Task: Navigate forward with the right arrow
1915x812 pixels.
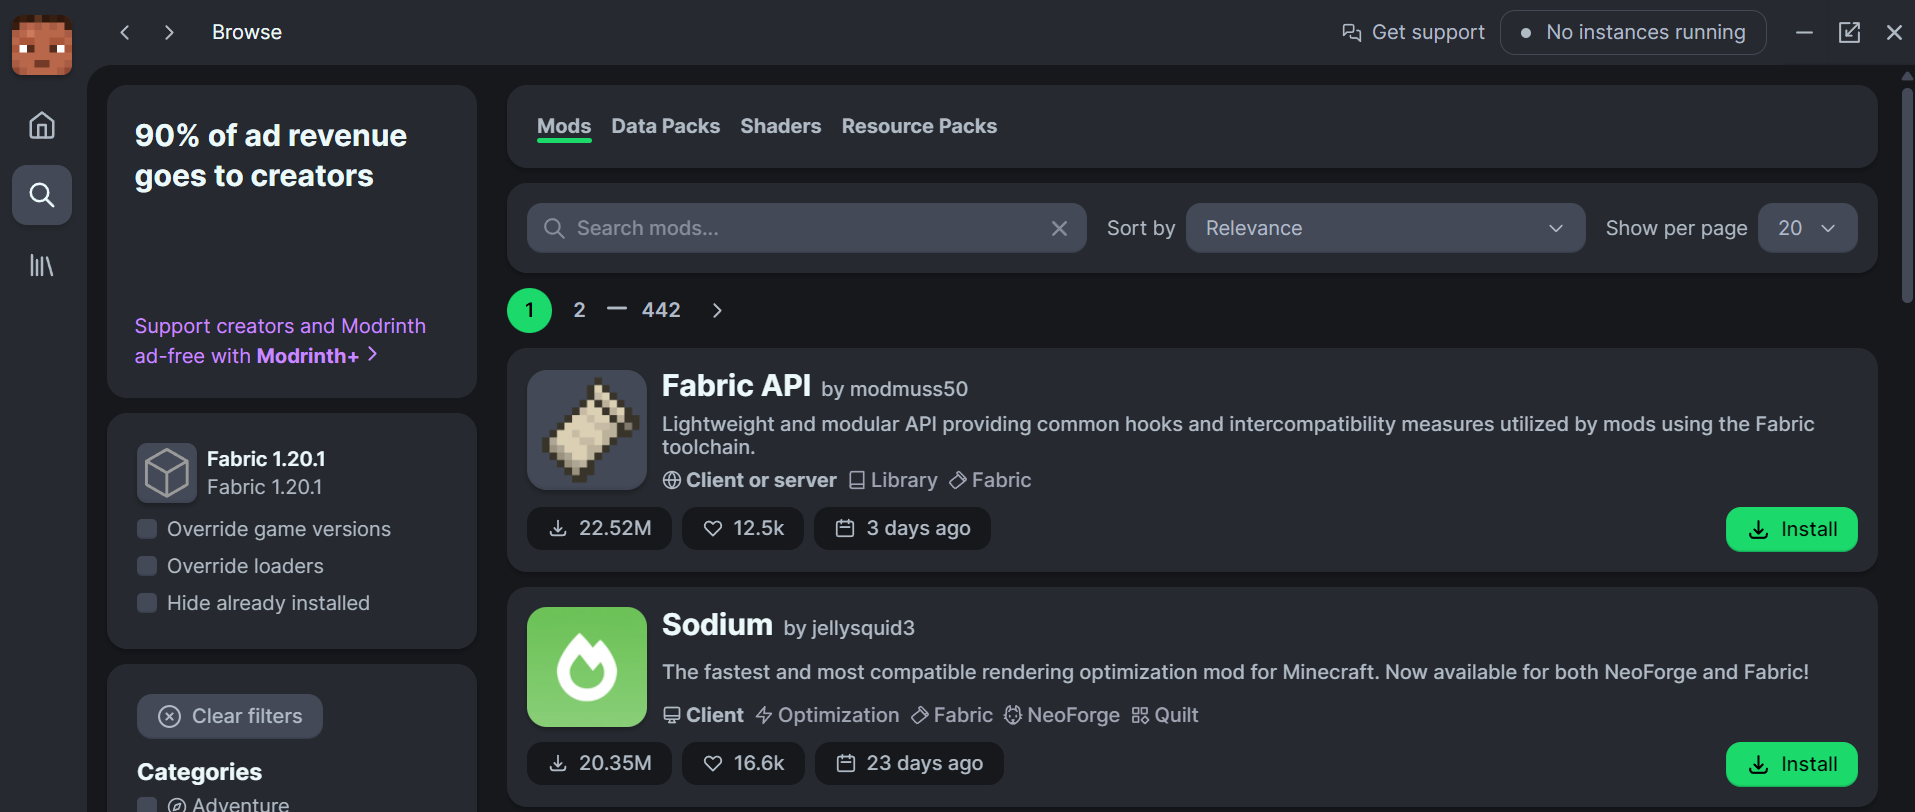Action: point(169,32)
